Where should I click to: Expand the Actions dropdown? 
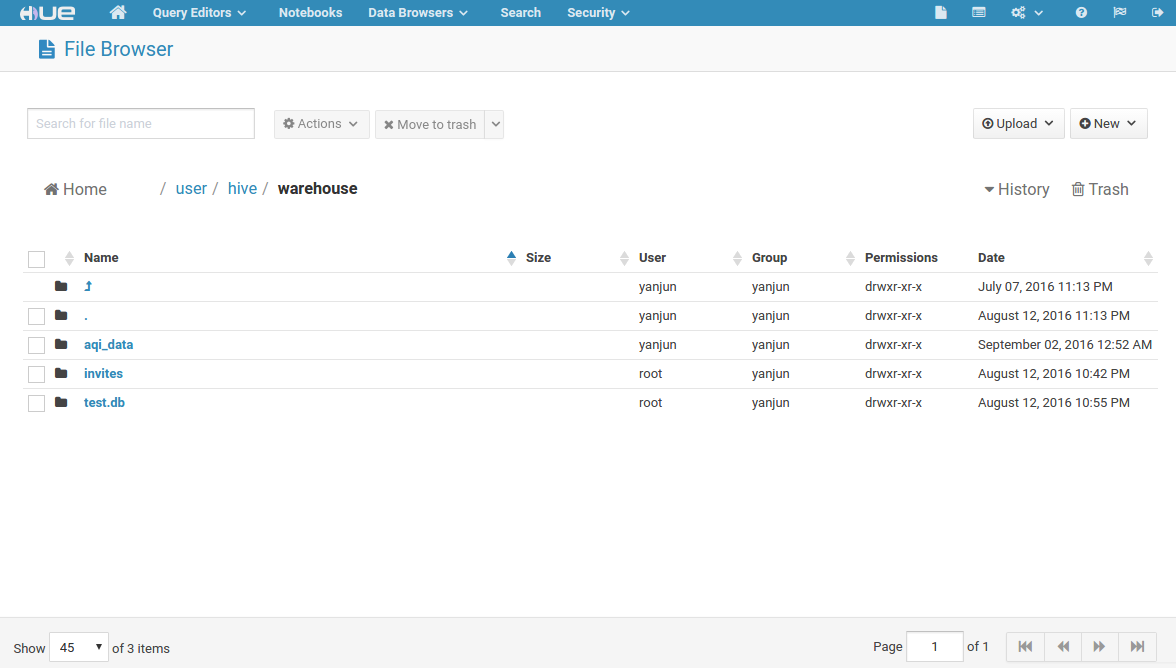pos(321,124)
